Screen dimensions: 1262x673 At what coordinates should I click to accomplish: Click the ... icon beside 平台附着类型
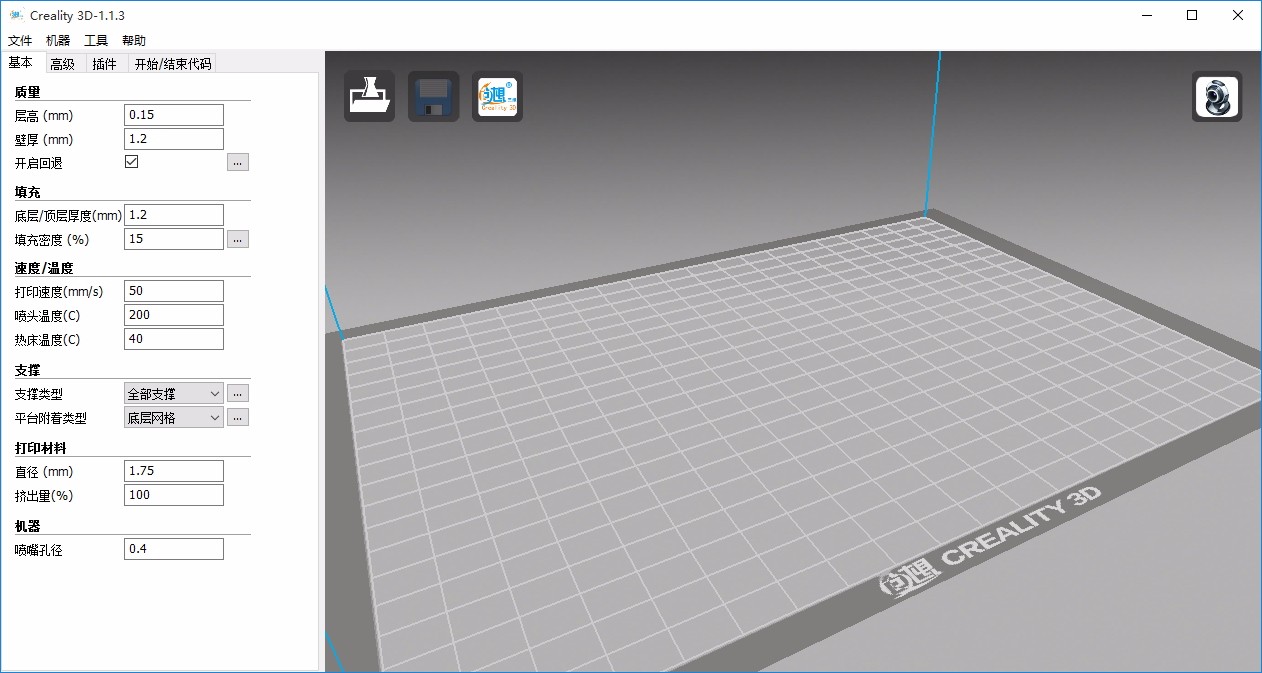click(237, 417)
